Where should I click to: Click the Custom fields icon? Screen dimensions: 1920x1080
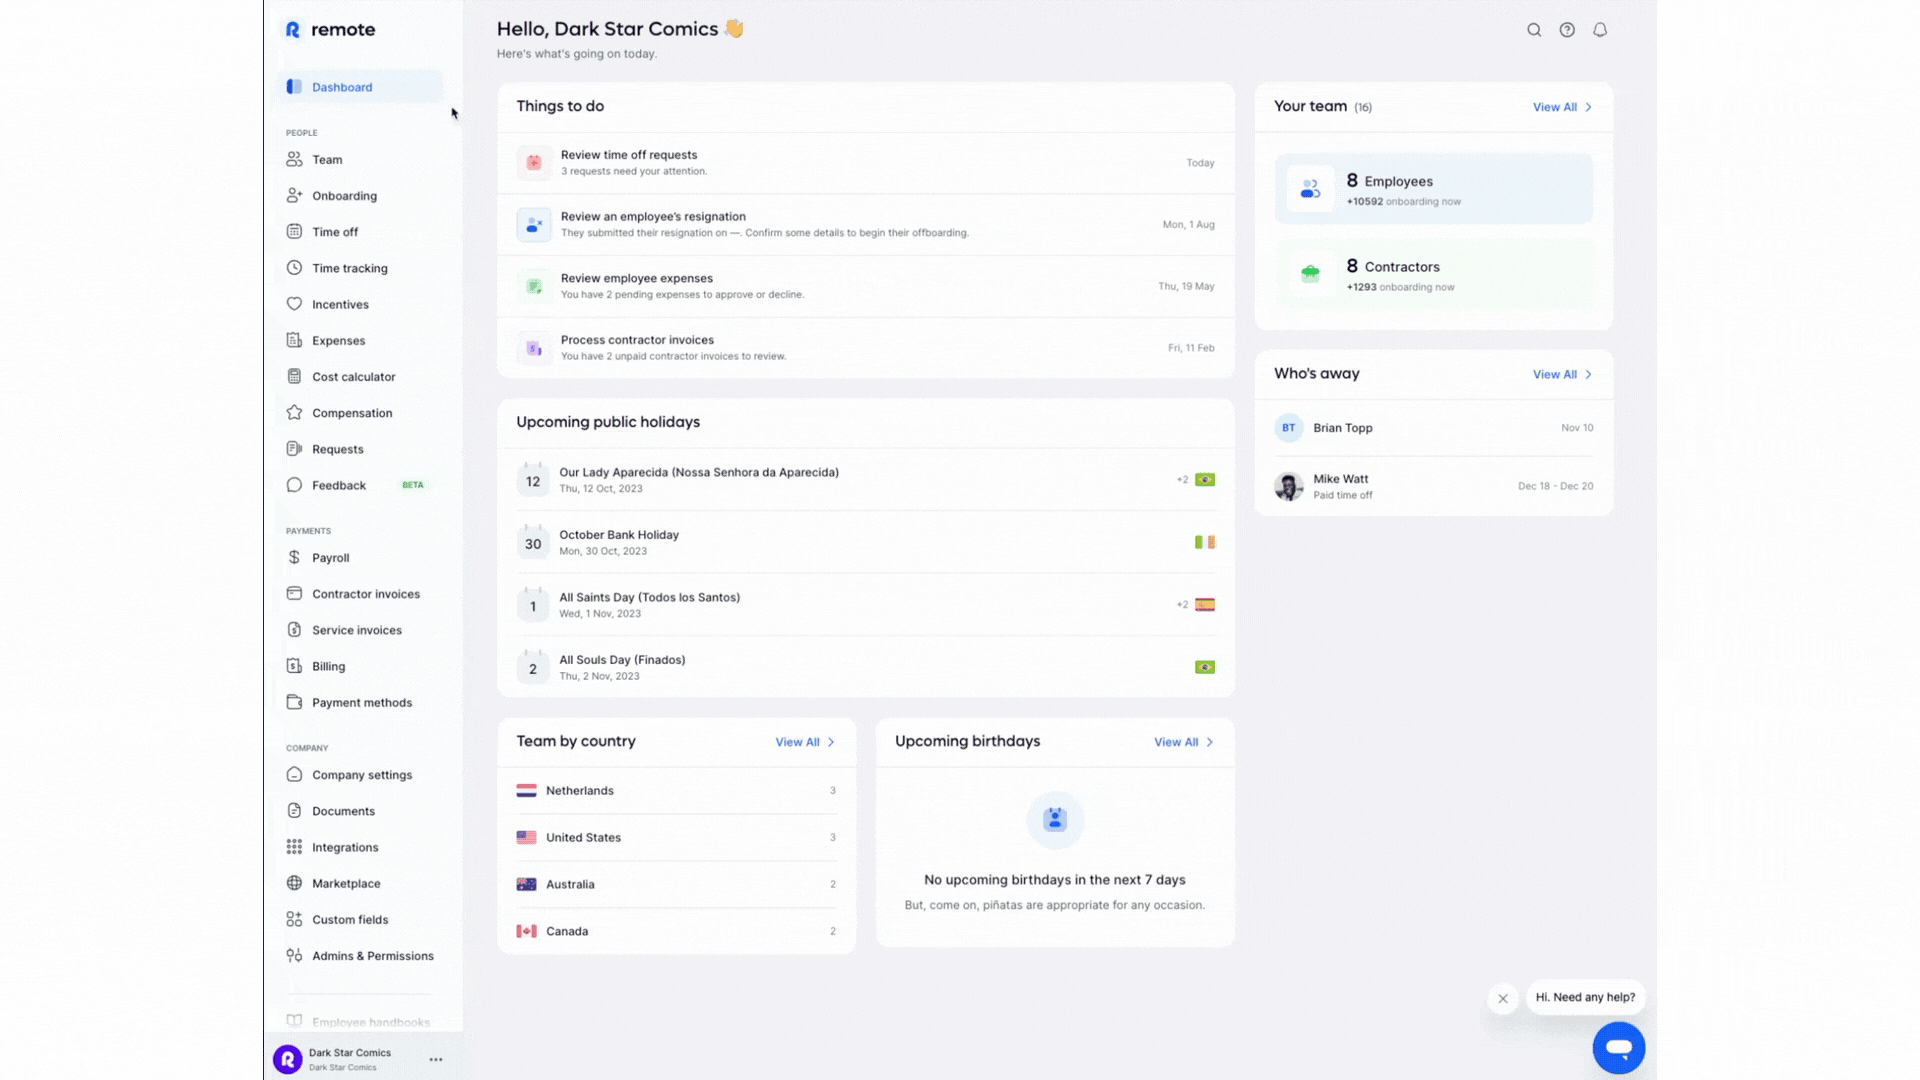[x=294, y=919]
